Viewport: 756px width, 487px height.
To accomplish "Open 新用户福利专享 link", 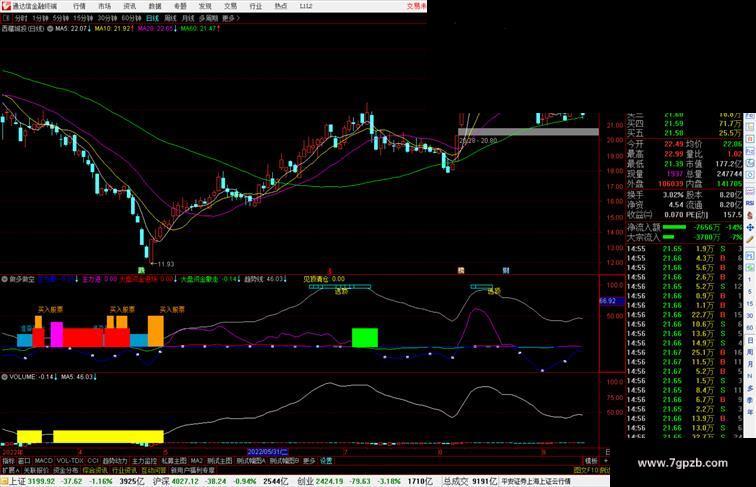I will pyautogui.click(x=193, y=470).
